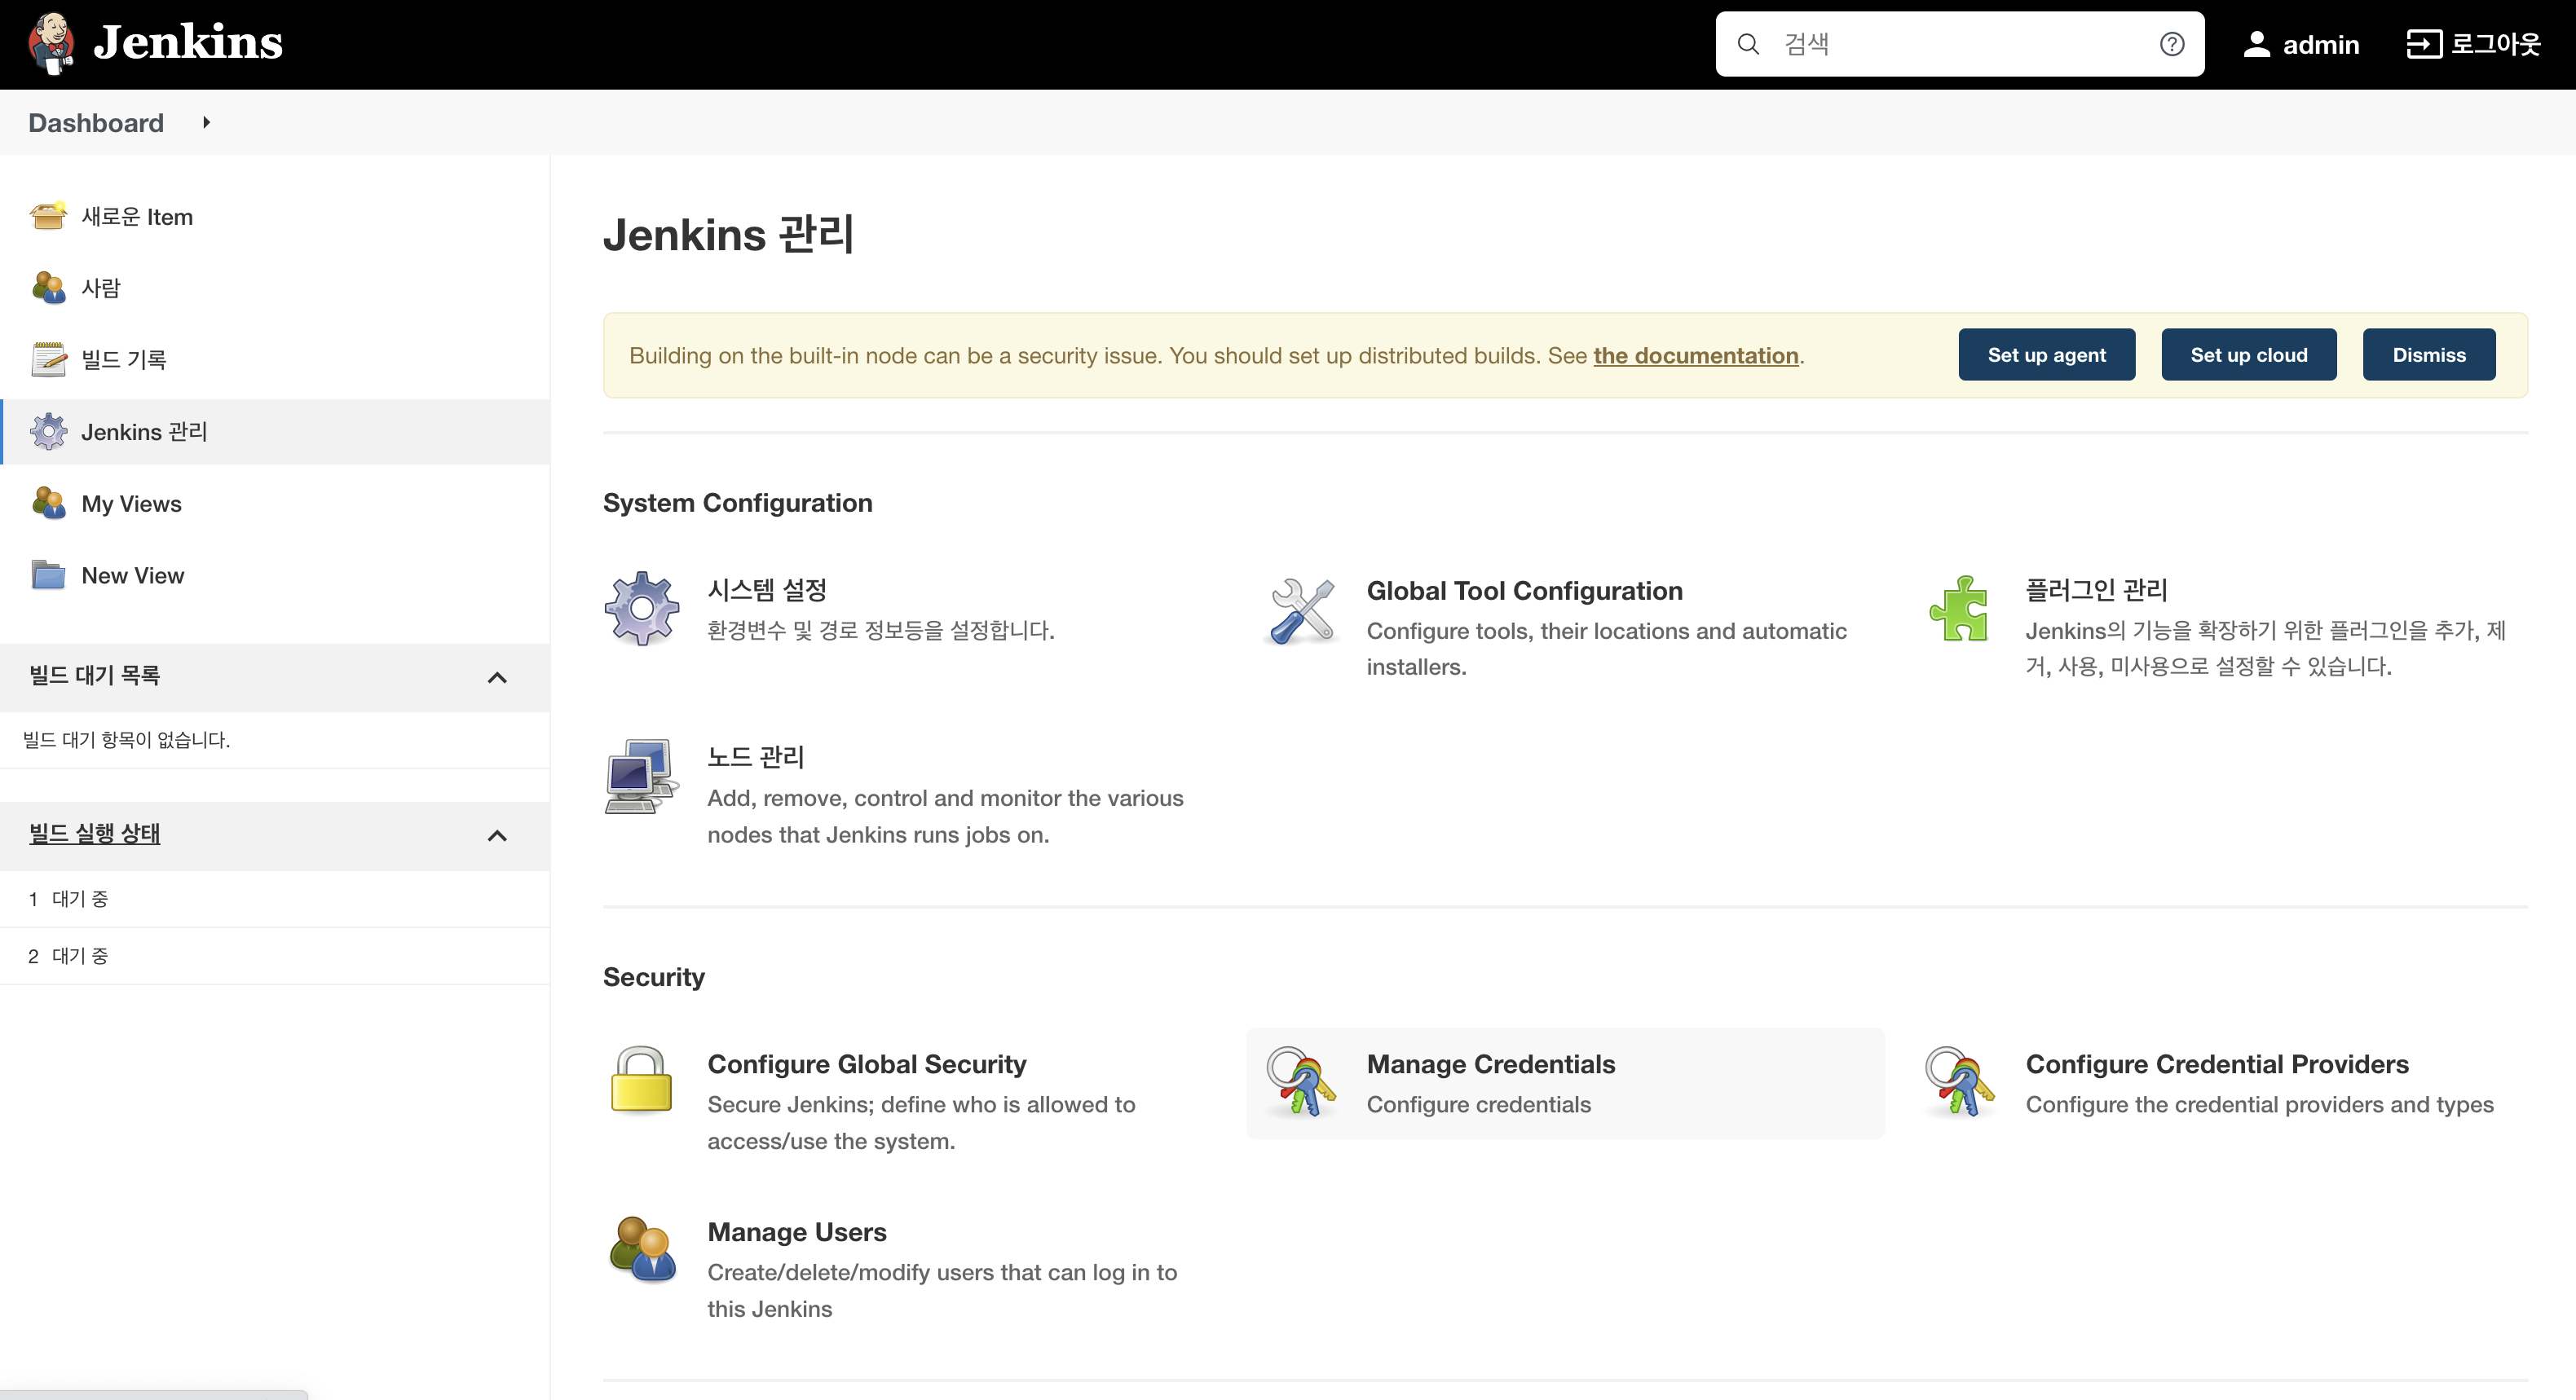Click the Jenkins butler logo
Screen dimensions: 2576x1400
click(52, 43)
